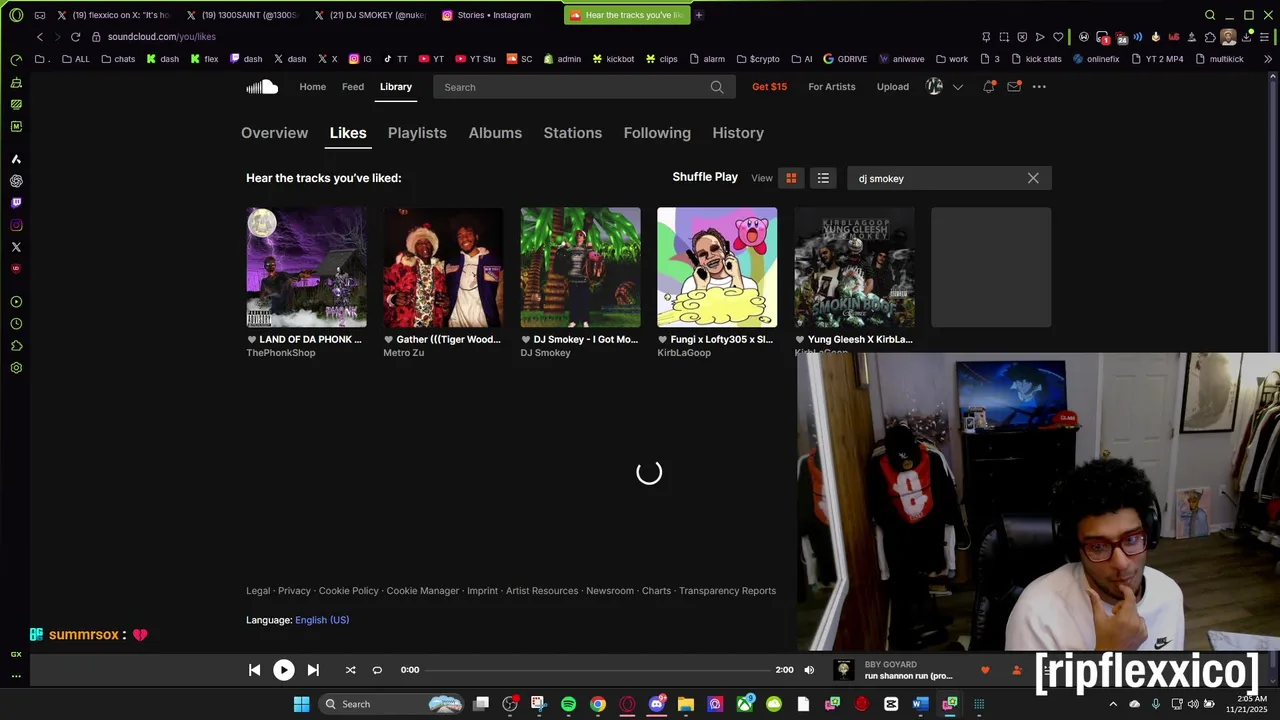Image resolution: width=1280 pixels, height=720 pixels.
Task: Switch to flexxico on X browser tab
Action: click(x=113, y=15)
